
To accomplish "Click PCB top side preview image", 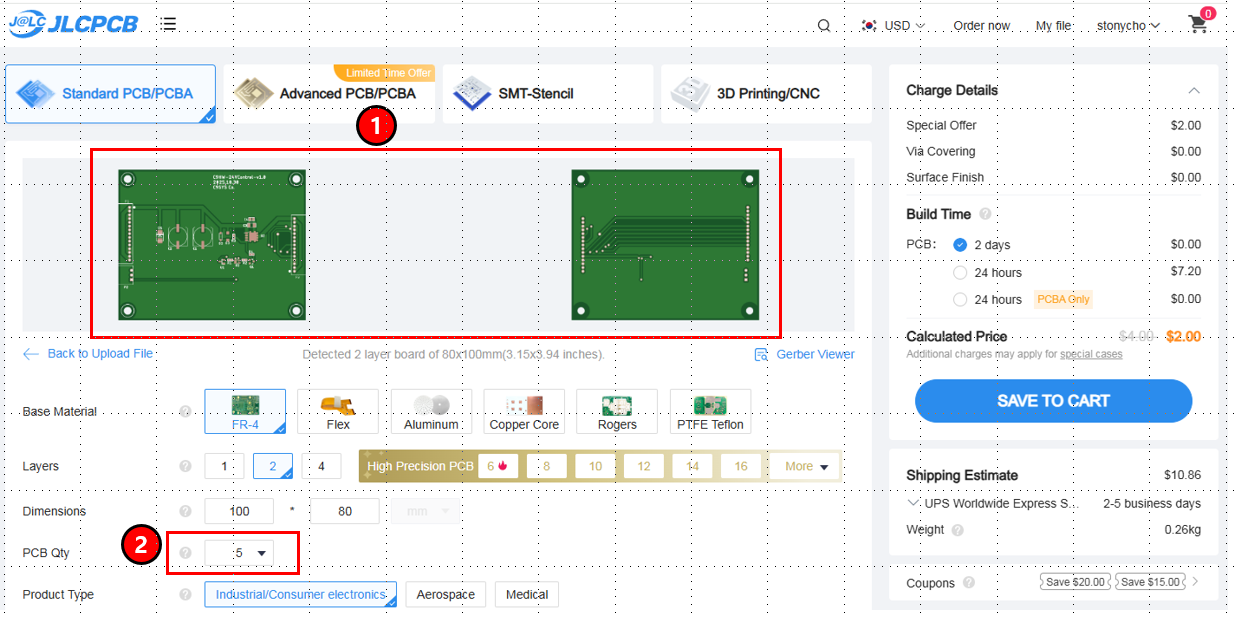I will point(212,245).
